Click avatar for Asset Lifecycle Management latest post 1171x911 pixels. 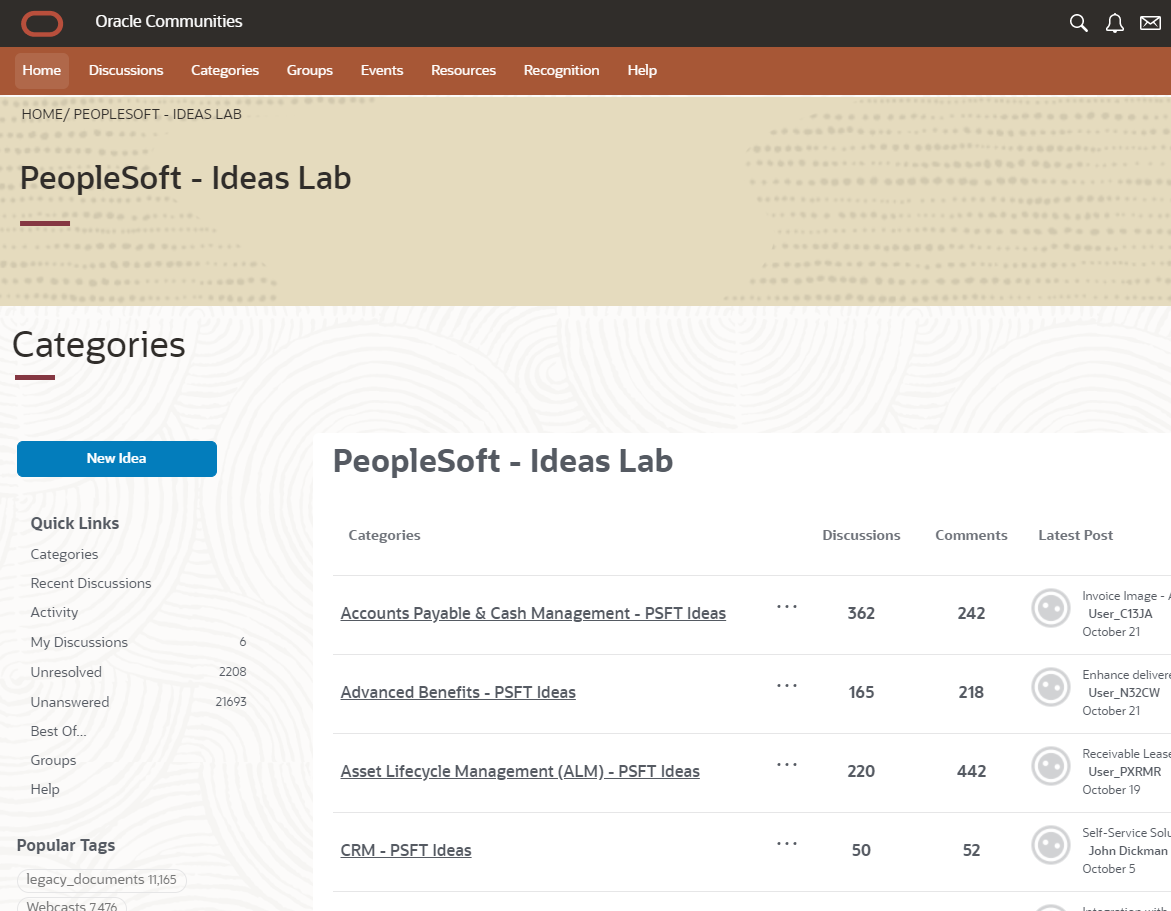pos(1050,766)
